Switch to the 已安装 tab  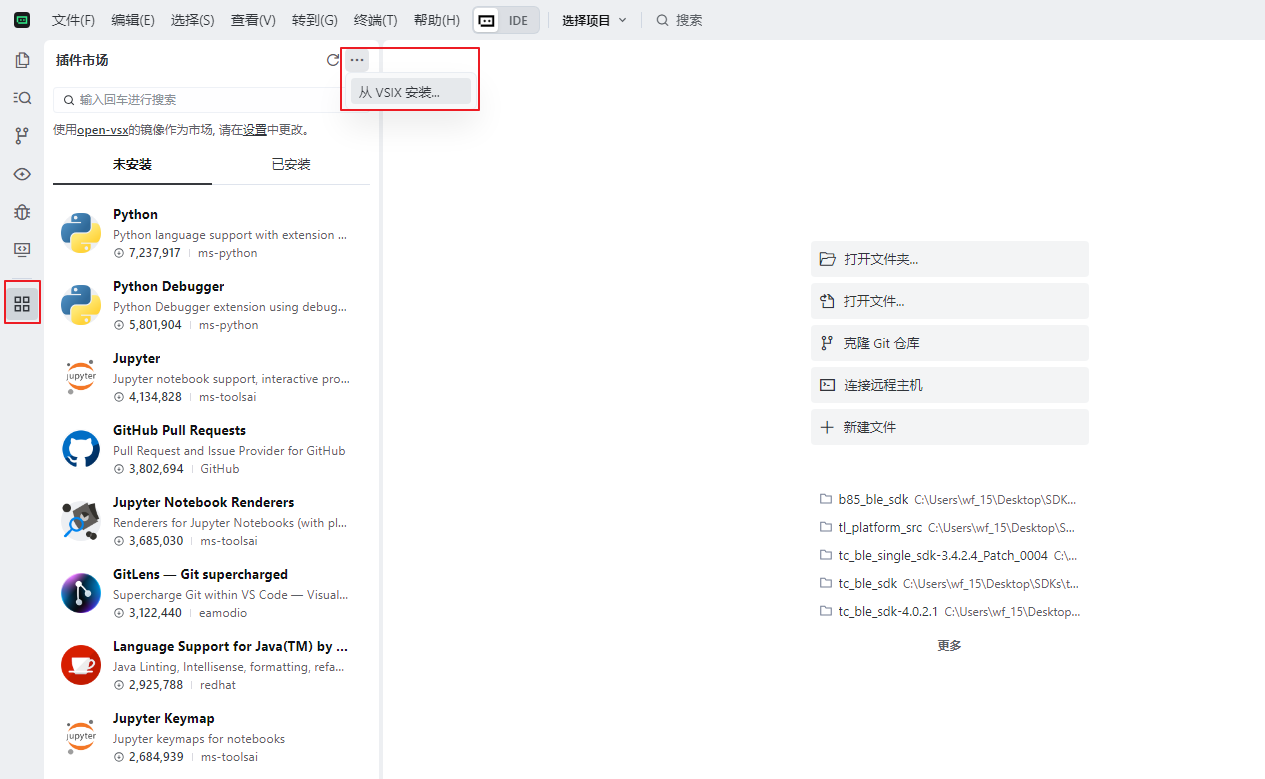pyautogui.click(x=291, y=164)
